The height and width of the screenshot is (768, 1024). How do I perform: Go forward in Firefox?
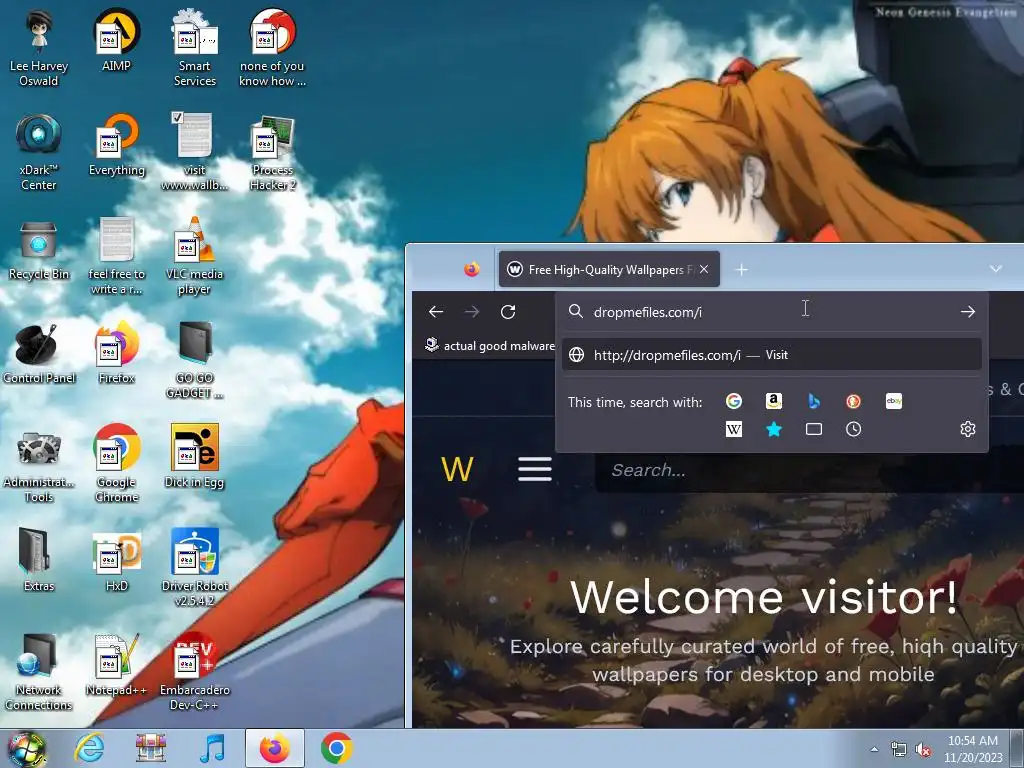click(472, 312)
